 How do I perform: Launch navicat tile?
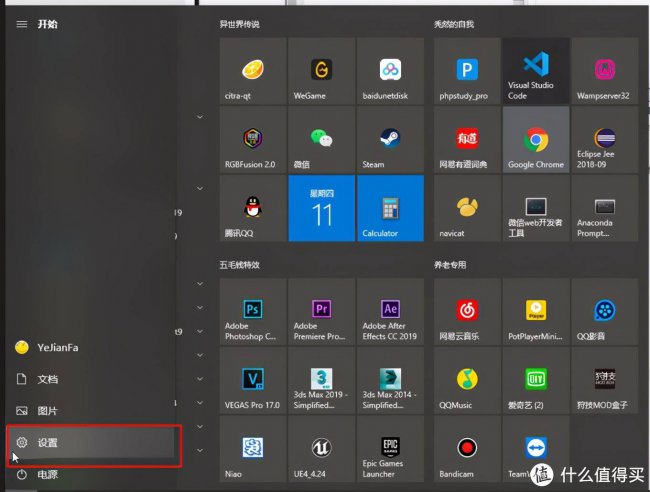[x=467, y=208]
